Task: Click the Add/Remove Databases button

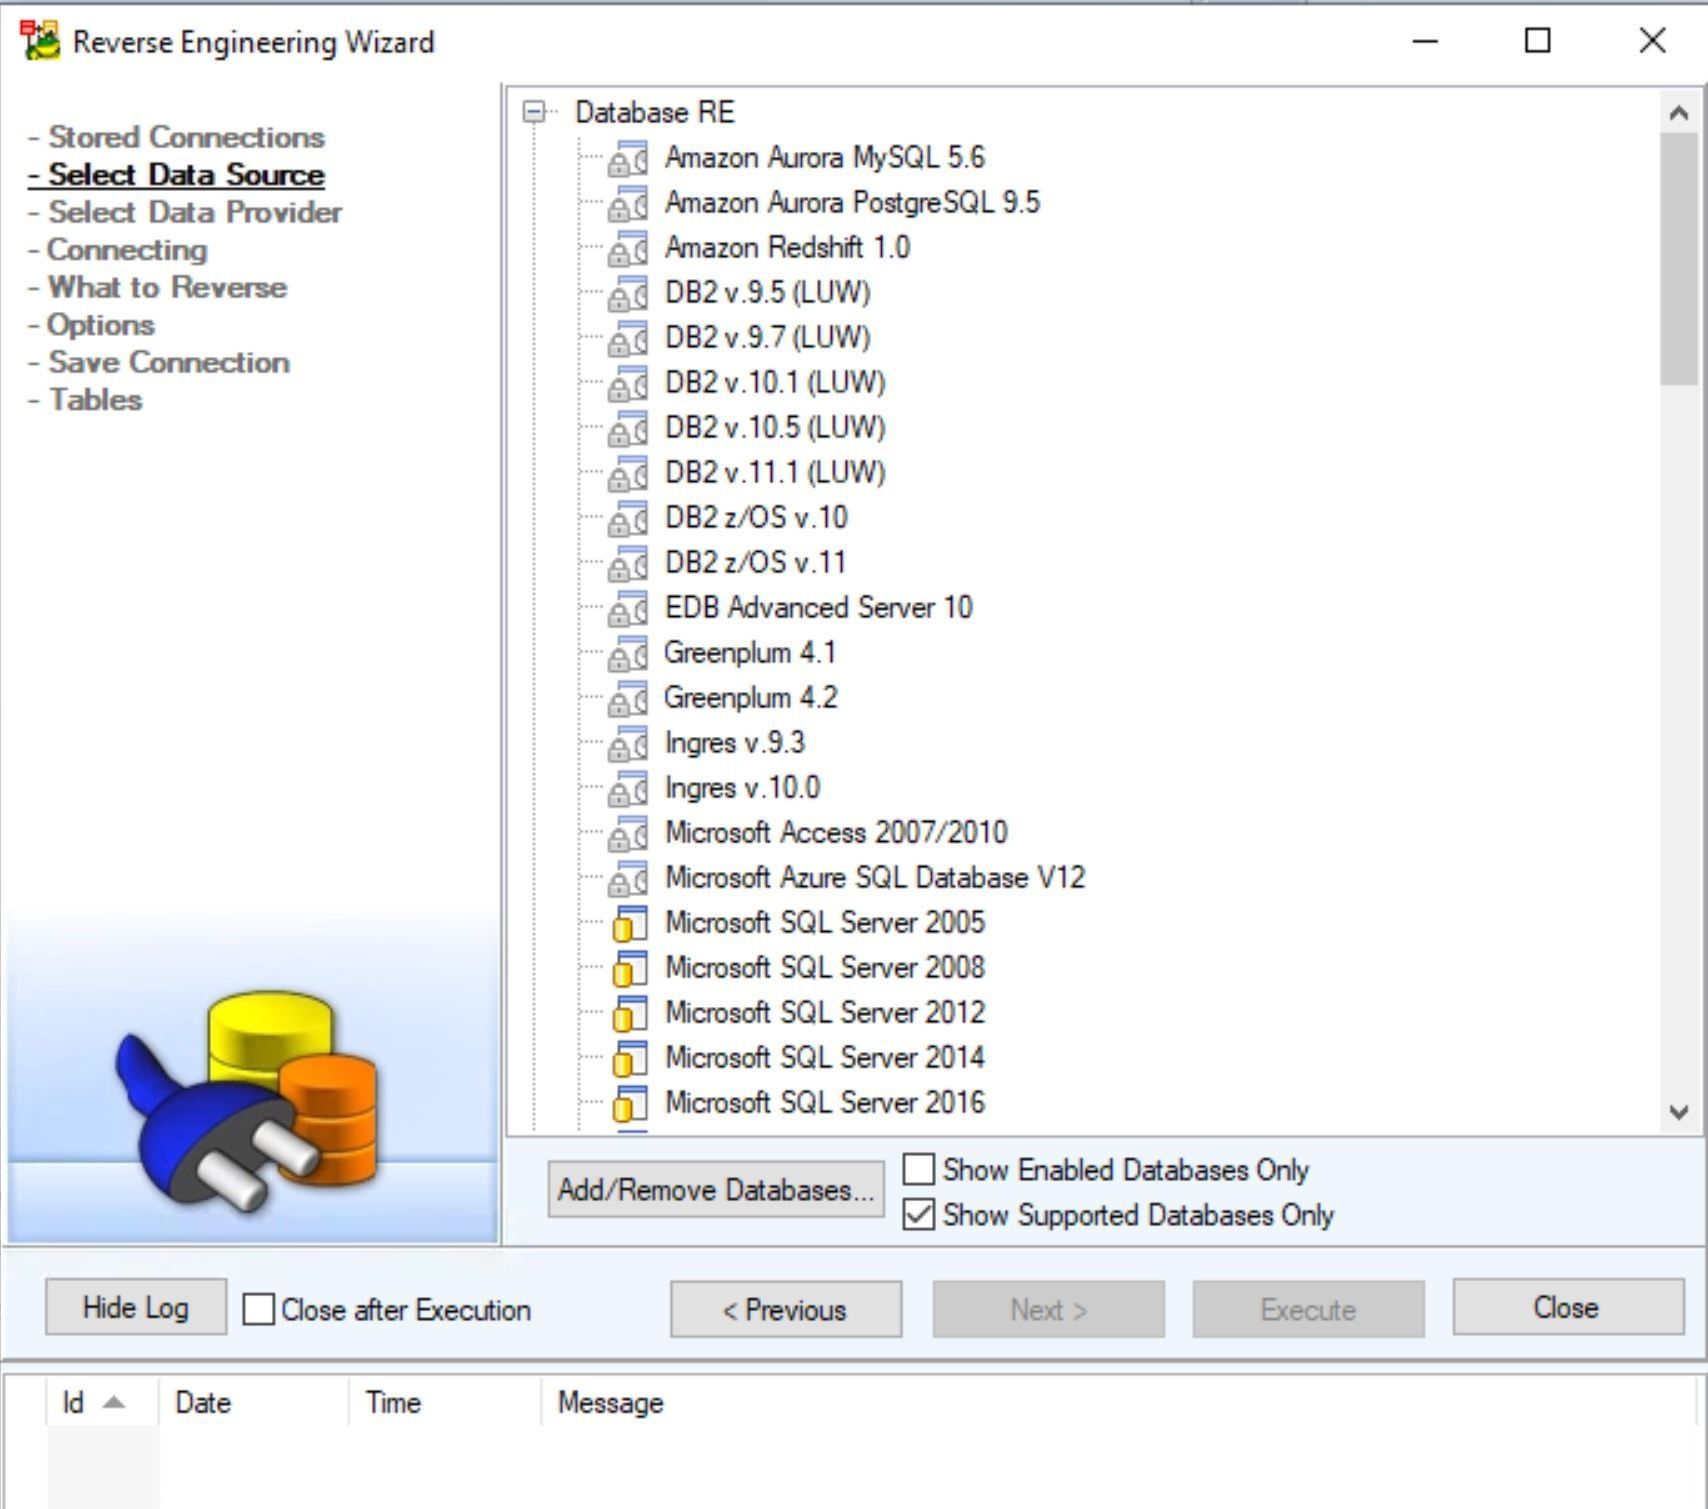Action: click(716, 1189)
